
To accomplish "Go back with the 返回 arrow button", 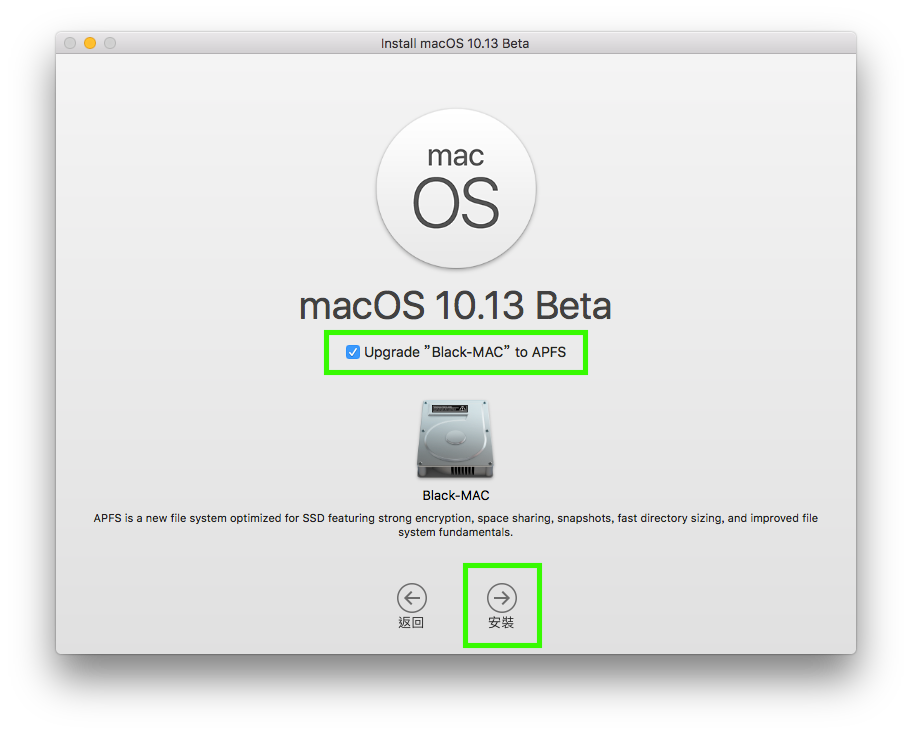I will (x=412, y=598).
